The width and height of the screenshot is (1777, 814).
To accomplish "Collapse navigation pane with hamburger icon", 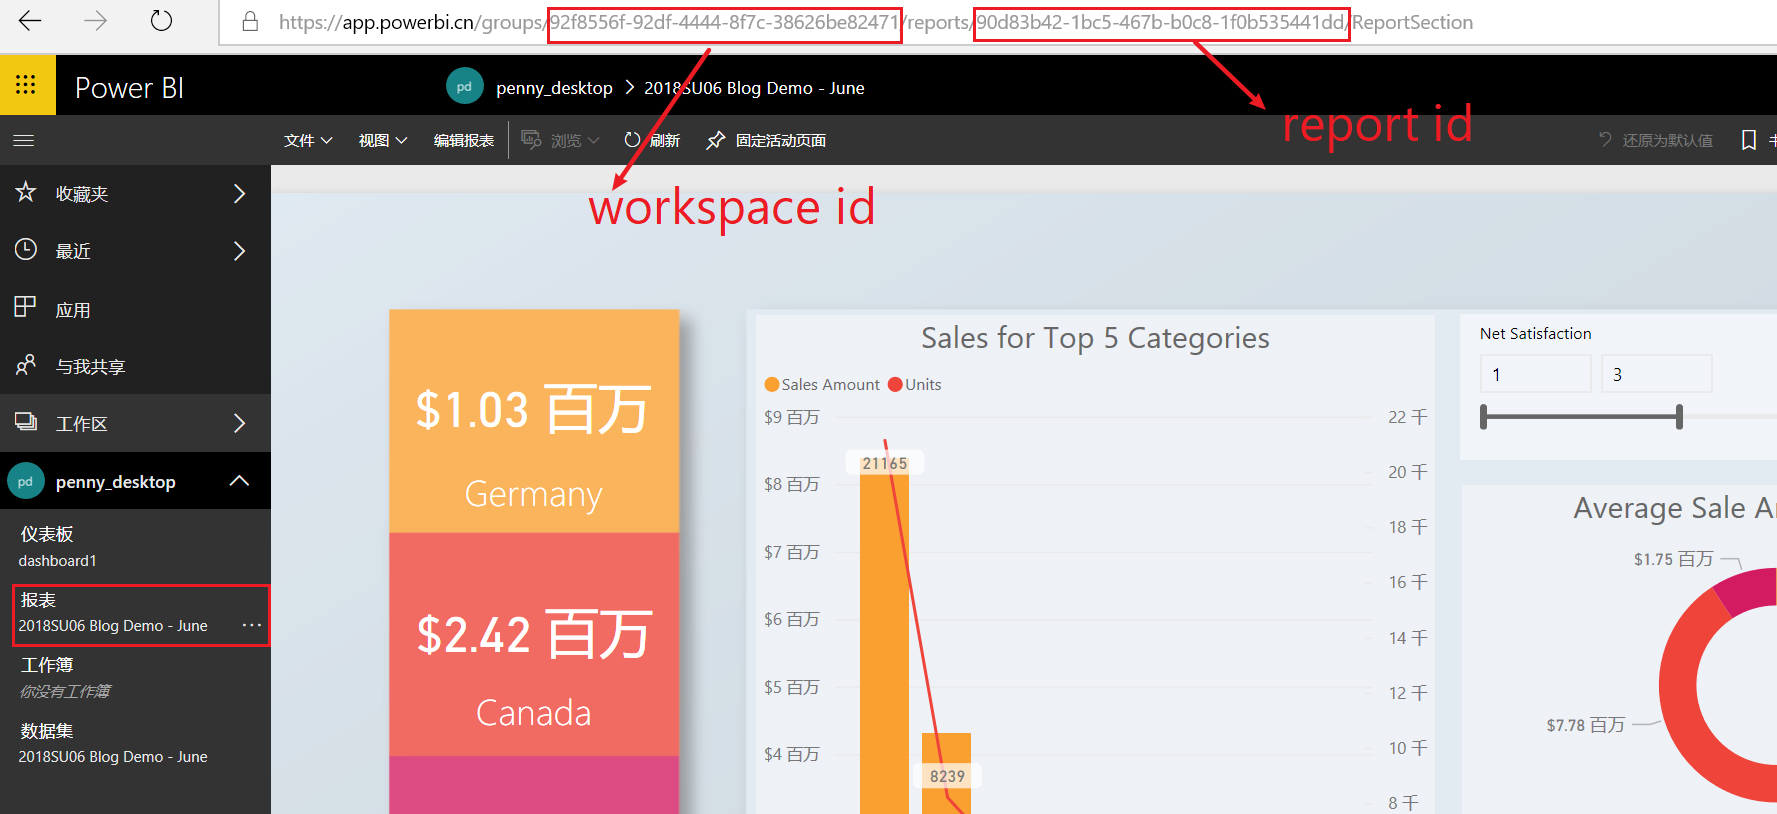I will 24,141.
